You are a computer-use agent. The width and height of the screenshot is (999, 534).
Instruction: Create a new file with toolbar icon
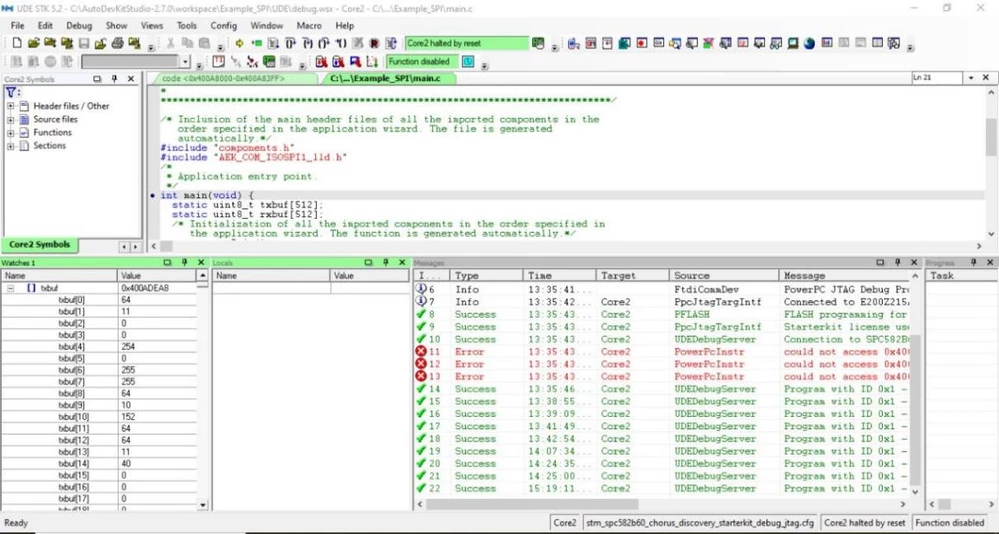(x=17, y=43)
